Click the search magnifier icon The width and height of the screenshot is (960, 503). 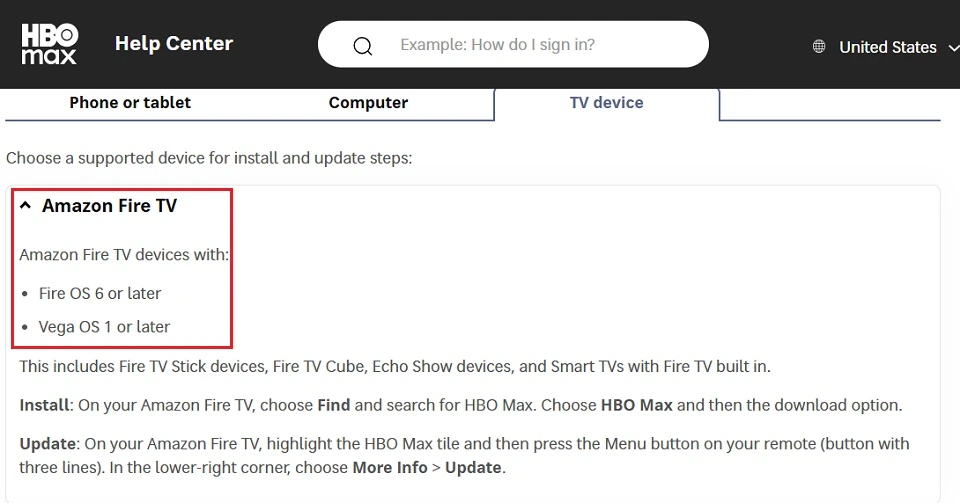tap(362, 46)
